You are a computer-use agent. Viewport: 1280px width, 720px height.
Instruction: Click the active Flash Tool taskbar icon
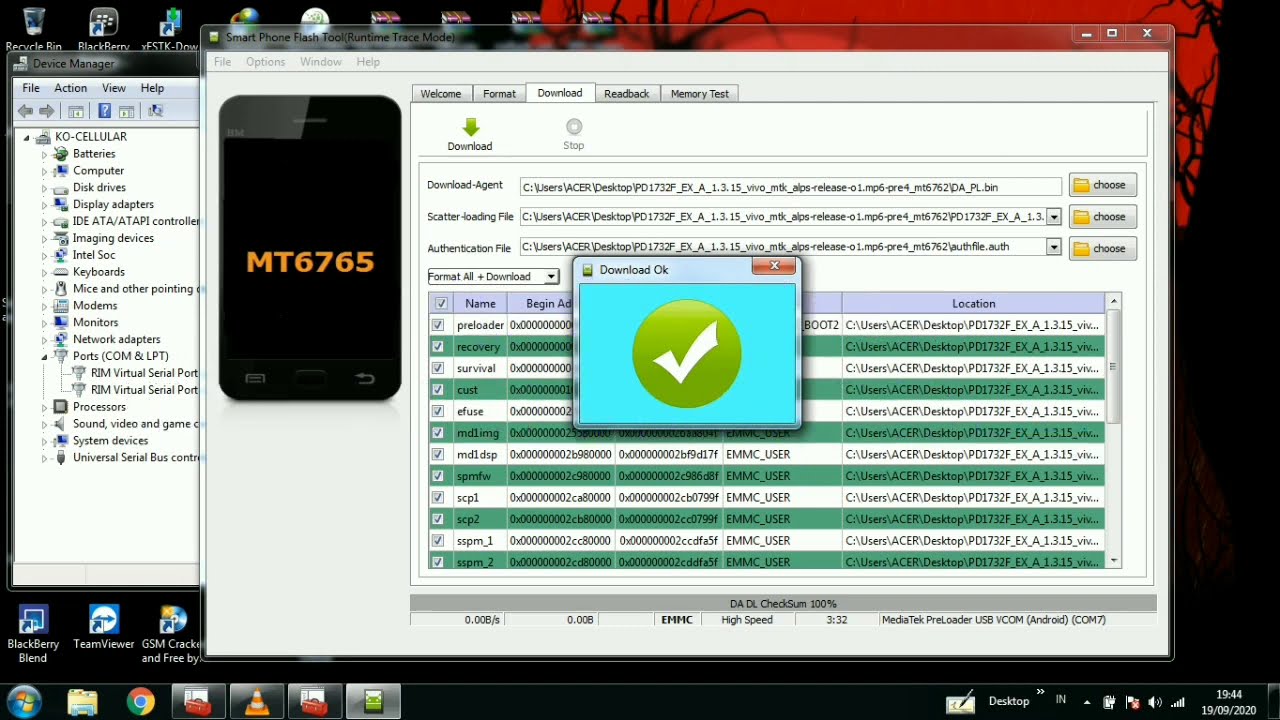(373, 702)
